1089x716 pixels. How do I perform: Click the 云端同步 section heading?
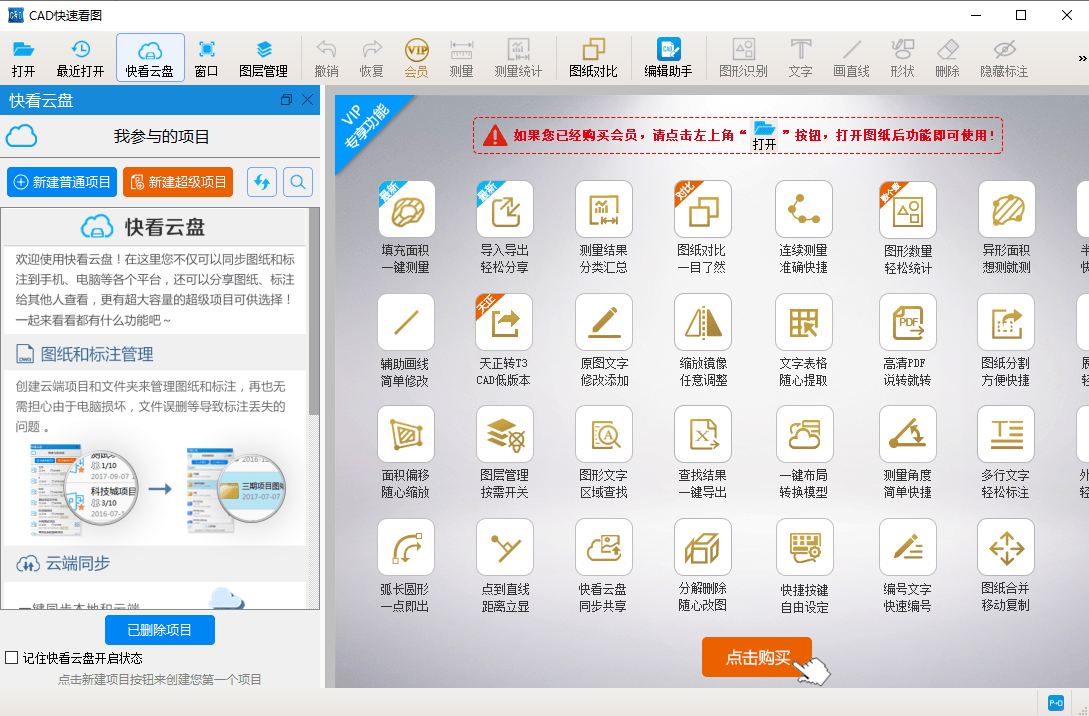(x=78, y=563)
